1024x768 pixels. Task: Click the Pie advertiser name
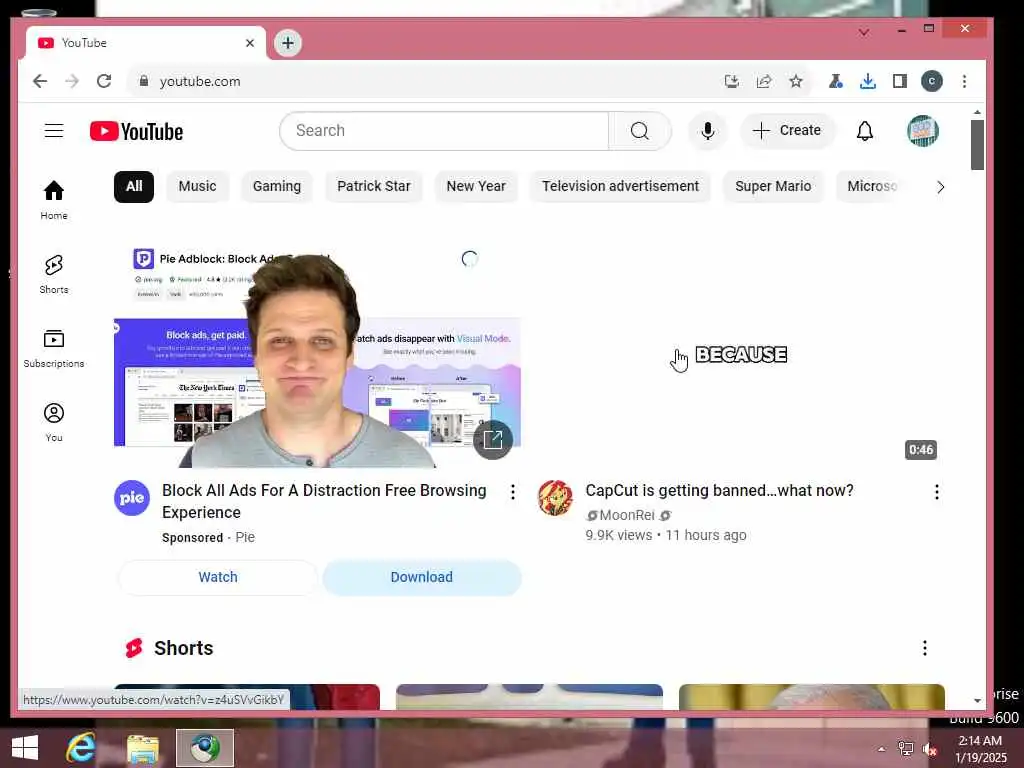click(245, 537)
